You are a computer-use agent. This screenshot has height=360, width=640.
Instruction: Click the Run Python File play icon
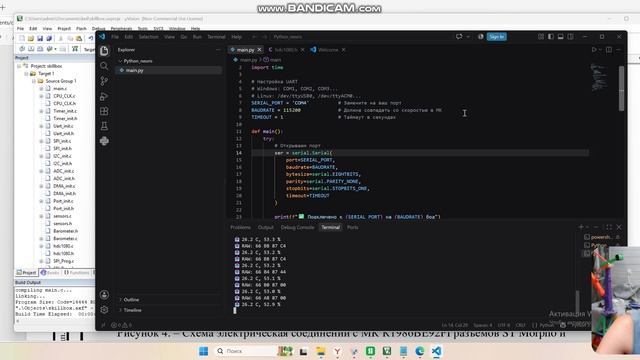594,49
